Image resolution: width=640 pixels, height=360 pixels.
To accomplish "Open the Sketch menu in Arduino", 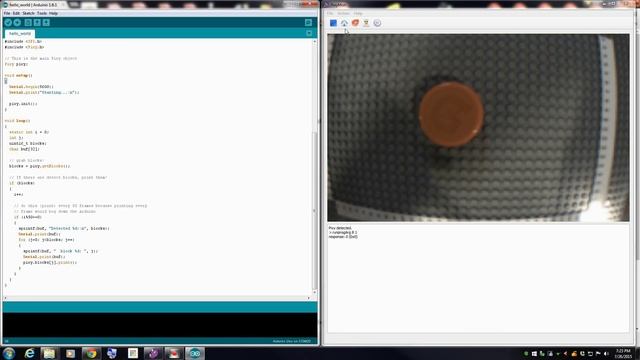I will 29,13.
